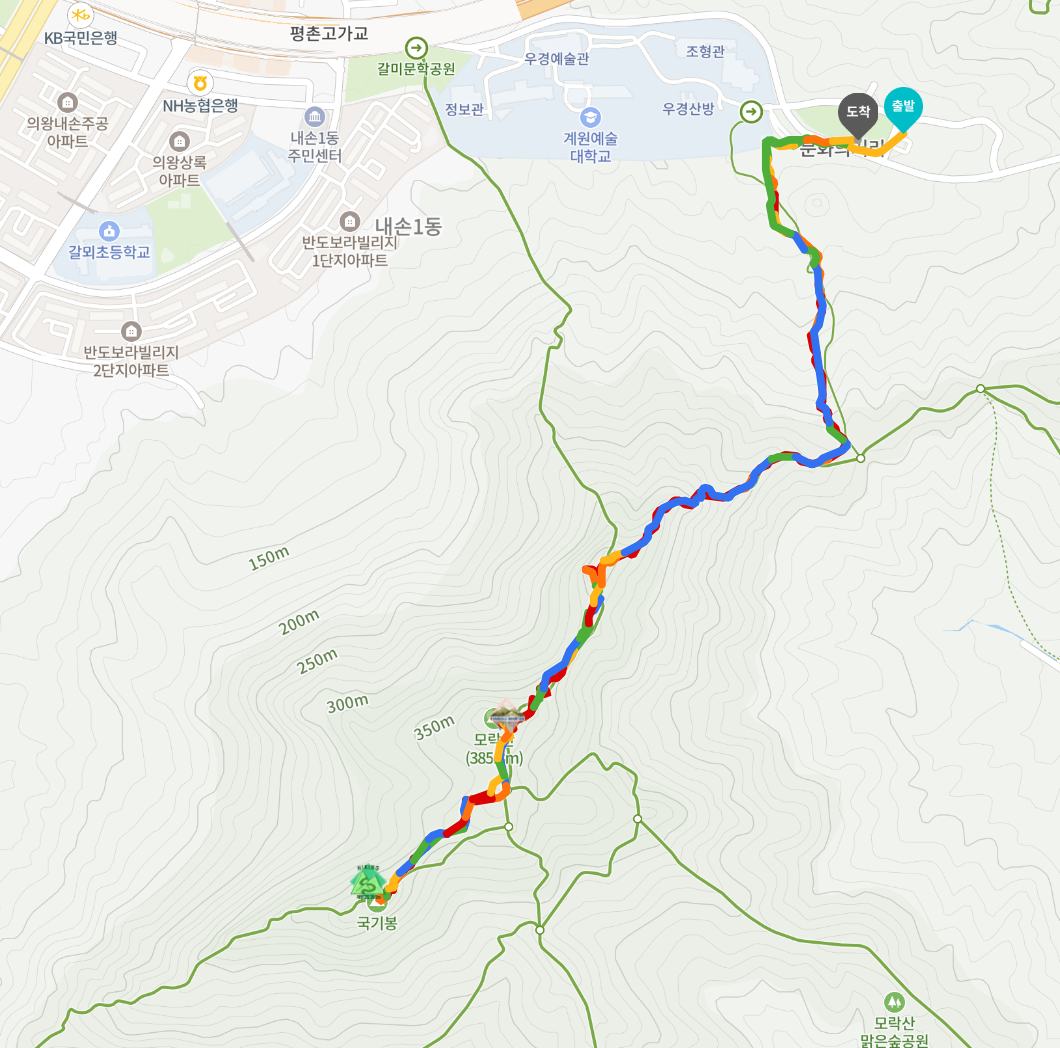The width and height of the screenshot is (1060, 1048).
Task: Select 반도보라빌리지 2단지아파트 icon
Action: [x=131, y=331]
